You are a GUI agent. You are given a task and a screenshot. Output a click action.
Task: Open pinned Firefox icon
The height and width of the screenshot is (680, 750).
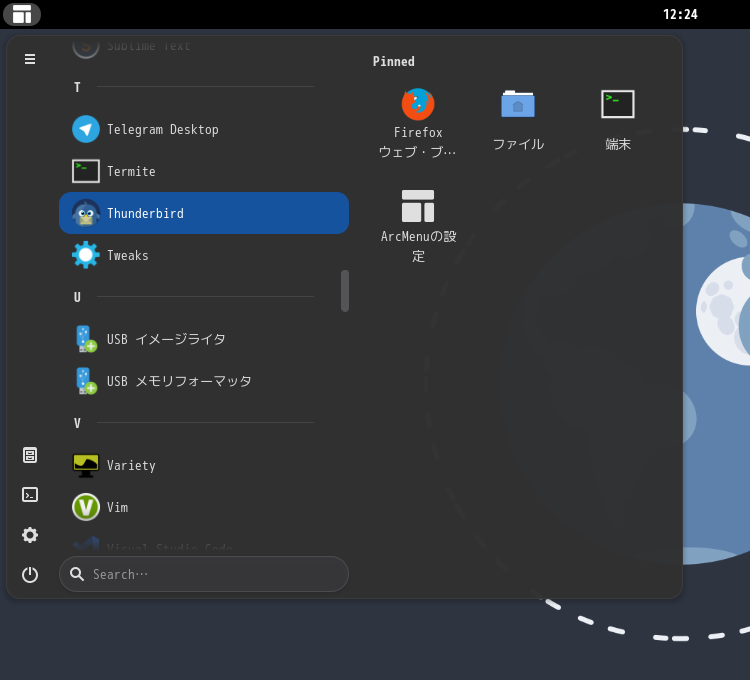[418, 104]
